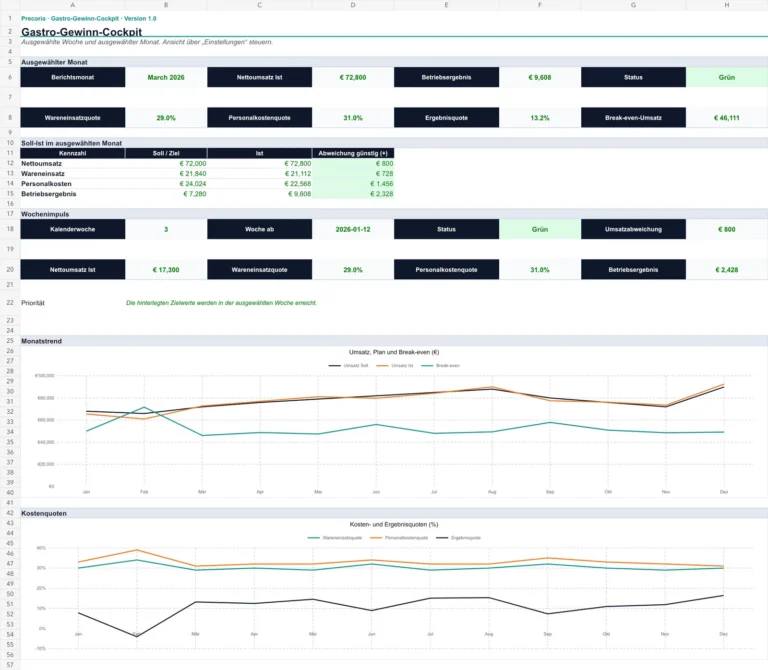The width and height of the screenshot is (768, 670).
Task: Select the 'Berichtsmonat' label cell
Action: coord(72,77)
